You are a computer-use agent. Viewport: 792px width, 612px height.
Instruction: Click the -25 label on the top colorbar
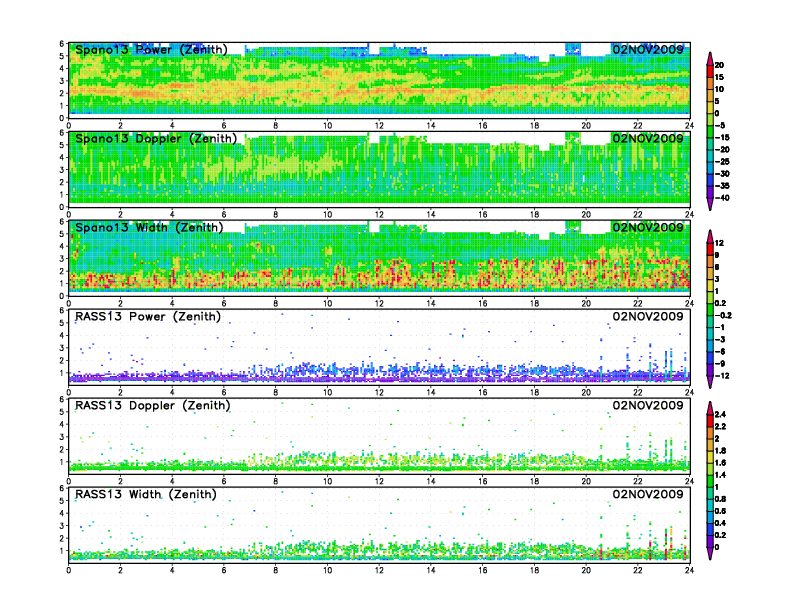[722, 162]
